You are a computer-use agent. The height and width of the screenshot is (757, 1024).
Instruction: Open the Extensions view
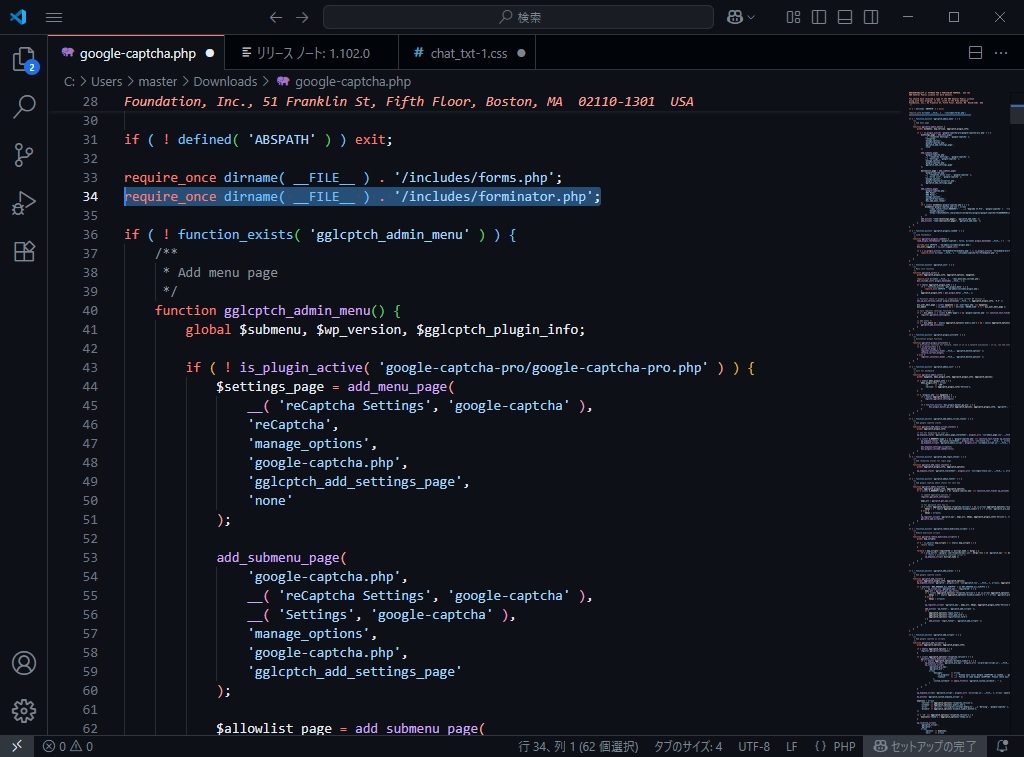pos(24,251)
